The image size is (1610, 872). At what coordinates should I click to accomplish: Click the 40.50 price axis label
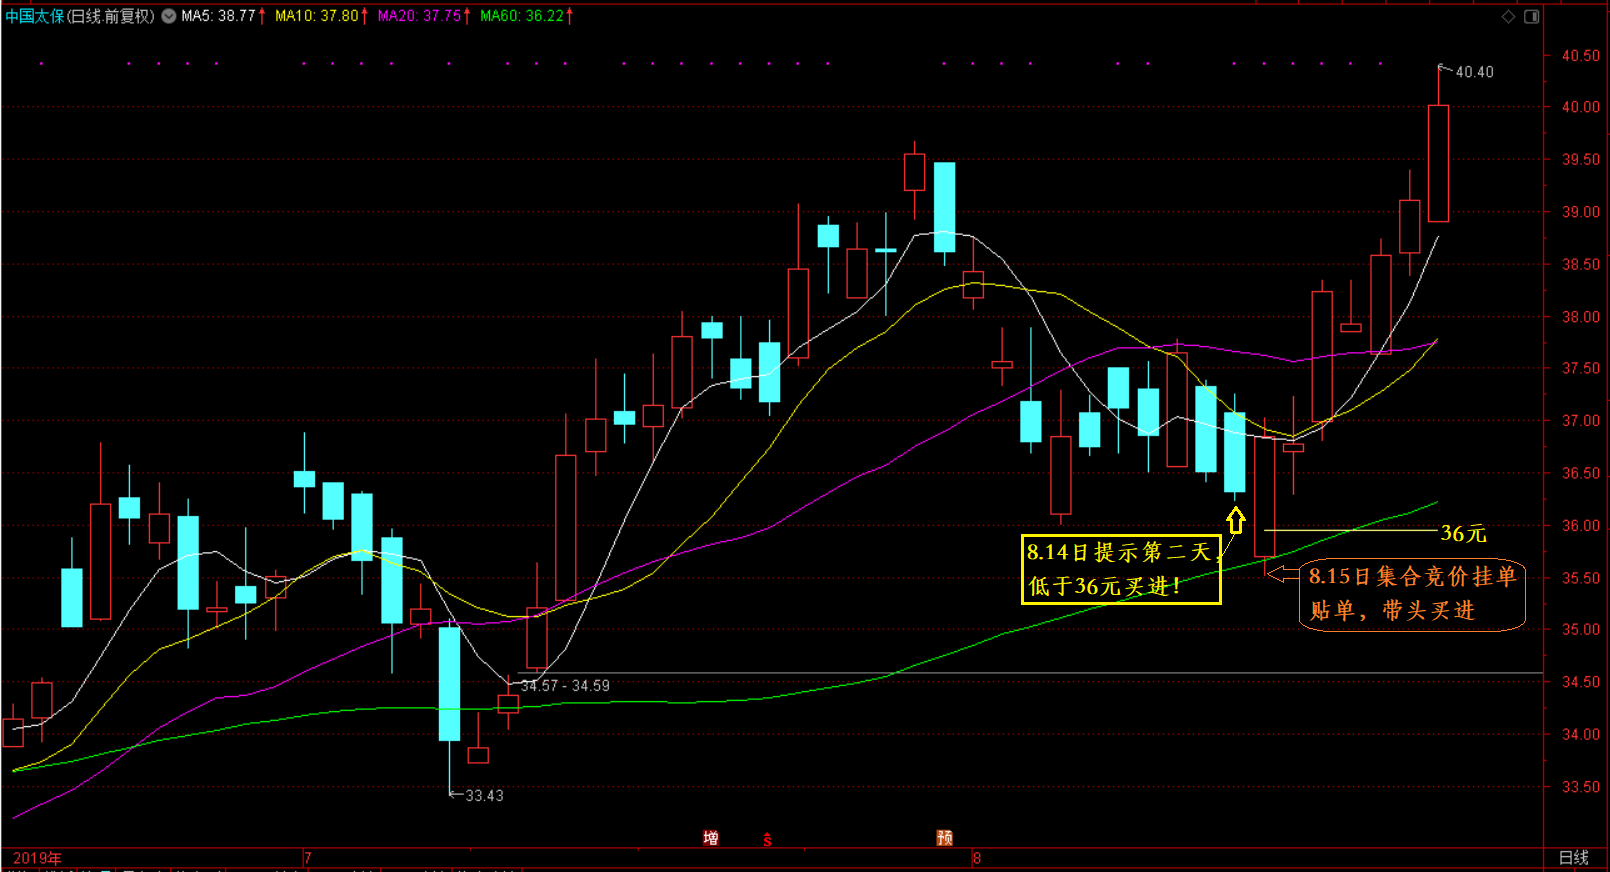tap(1581, 56)
